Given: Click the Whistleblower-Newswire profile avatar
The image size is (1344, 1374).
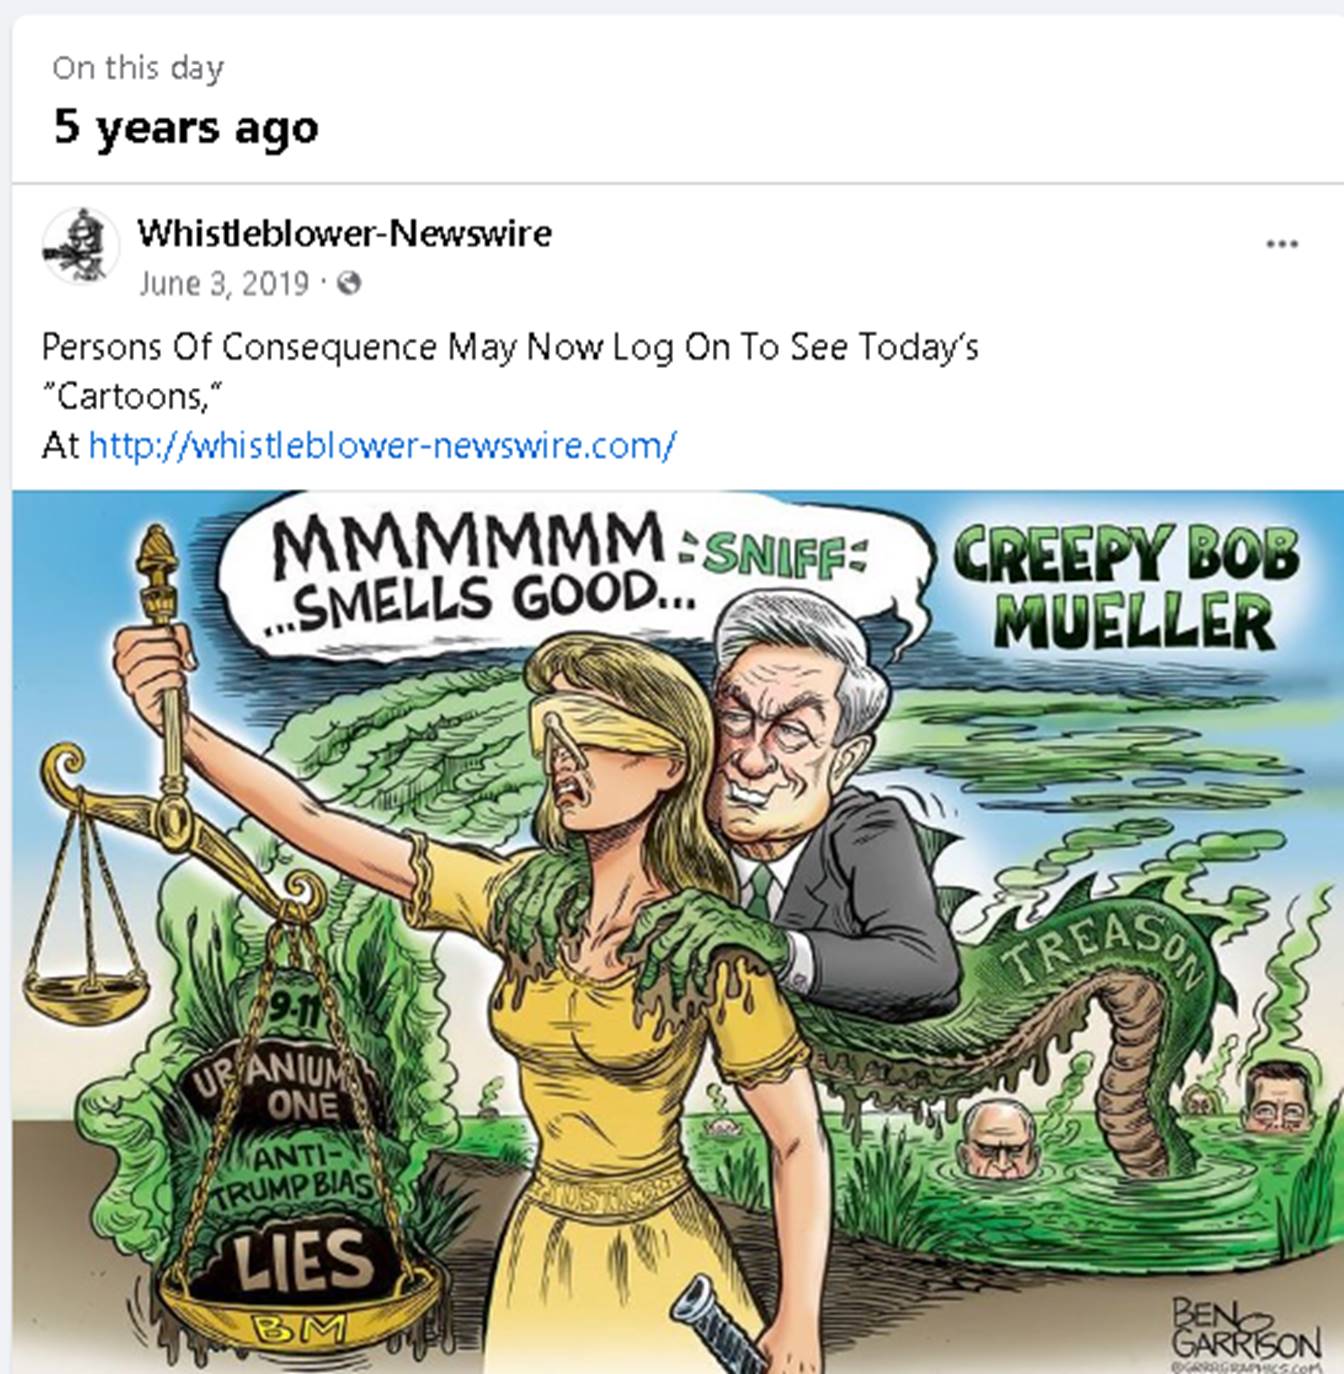Looking at the screenshot, I should click(82, 246).
